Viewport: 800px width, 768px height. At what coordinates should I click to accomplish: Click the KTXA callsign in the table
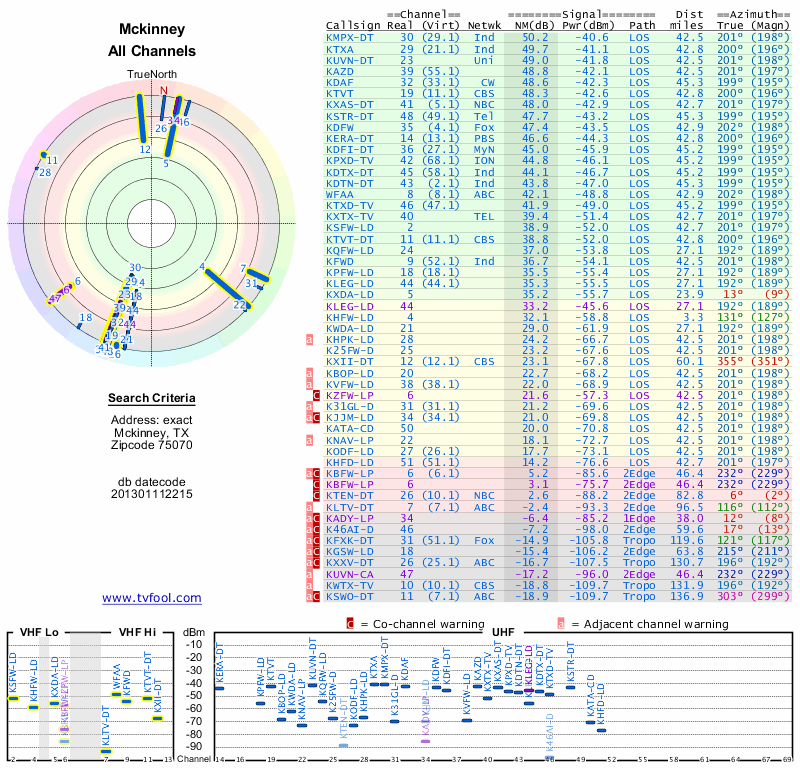(340, 49)
